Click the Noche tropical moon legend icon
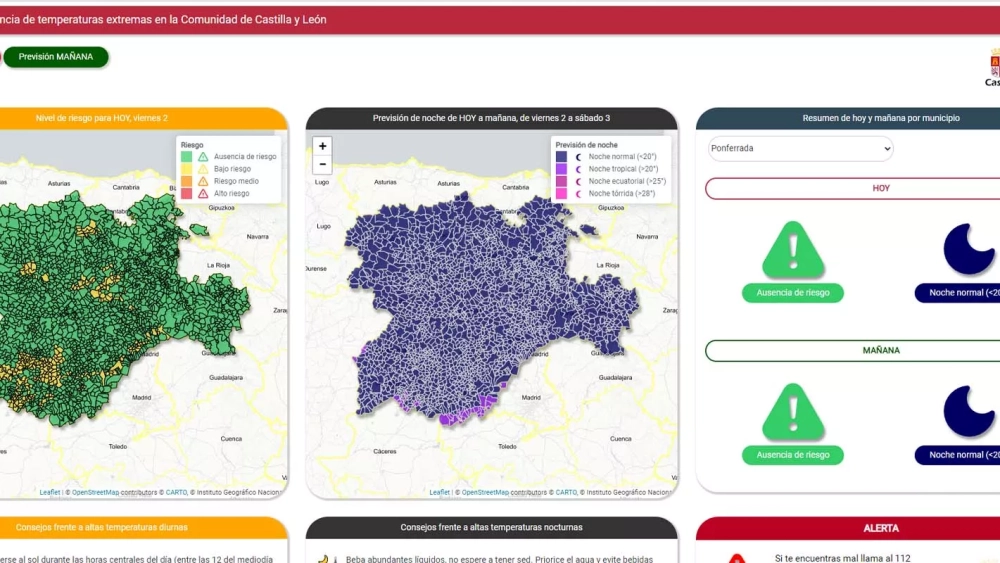 pos(578,169)
